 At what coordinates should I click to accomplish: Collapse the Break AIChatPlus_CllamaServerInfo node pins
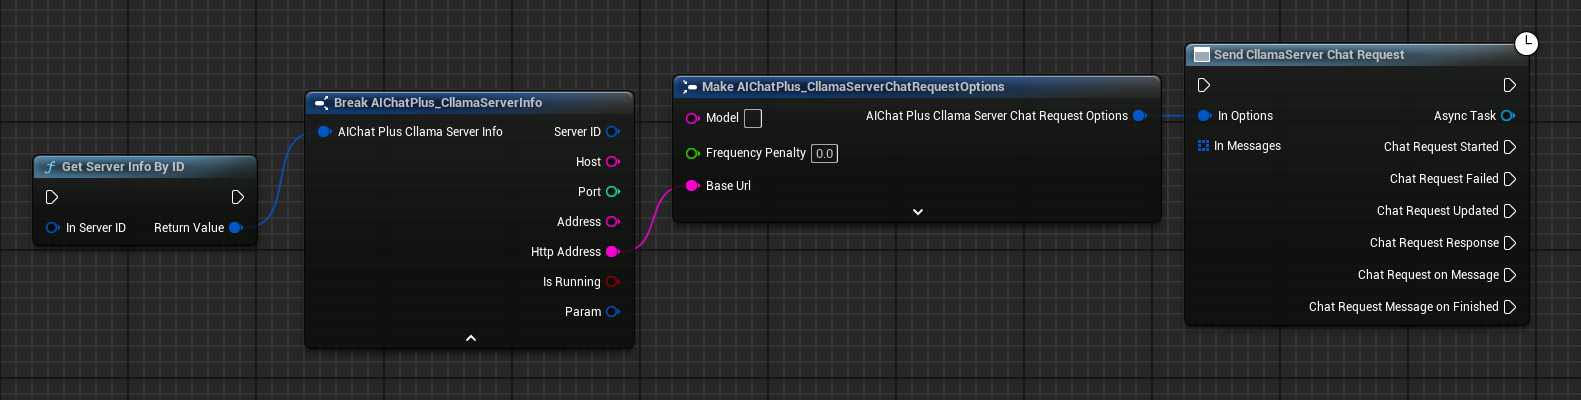coord(471,338)
